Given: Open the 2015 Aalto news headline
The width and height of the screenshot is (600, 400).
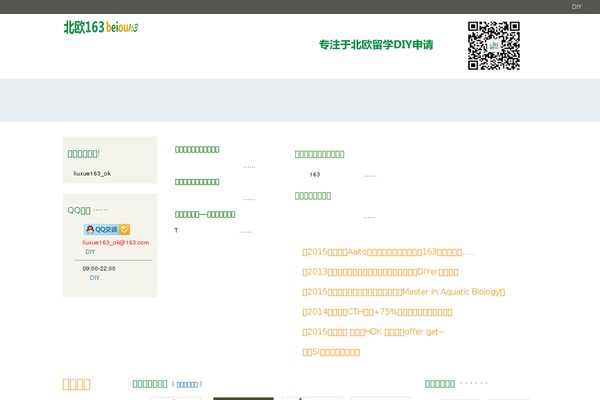Looking at the screenshot, I should point(388,252).
